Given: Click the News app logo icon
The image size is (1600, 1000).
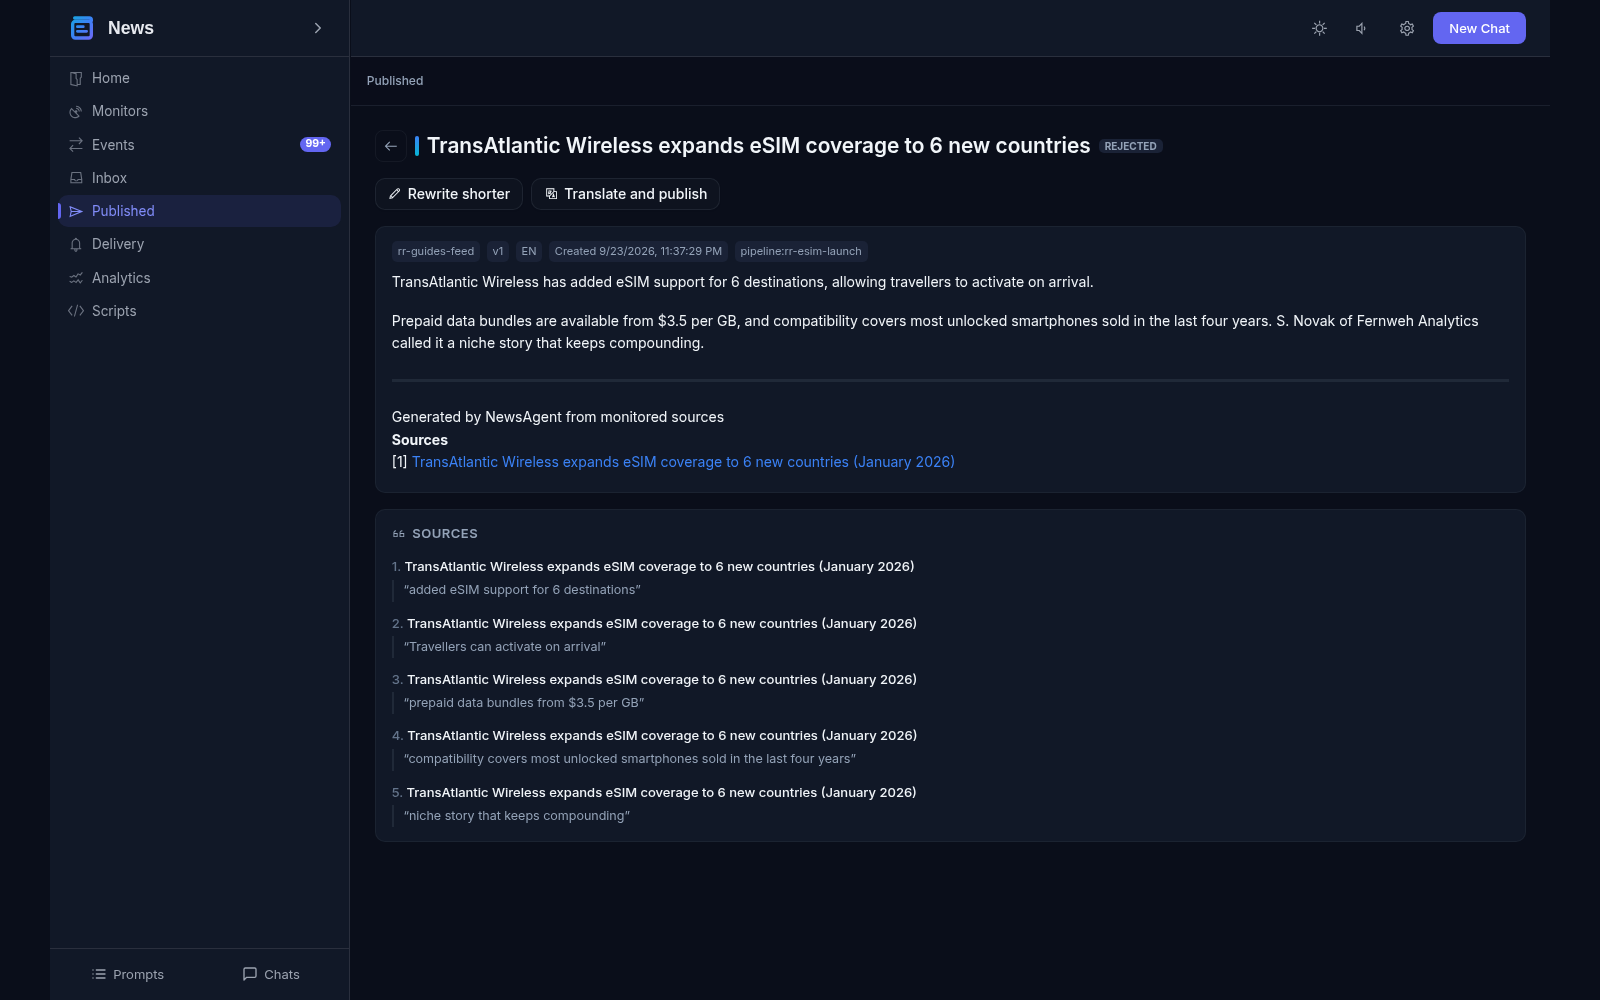Looking at the screenshot, I should pyautogui.click(x=82, y=28).
